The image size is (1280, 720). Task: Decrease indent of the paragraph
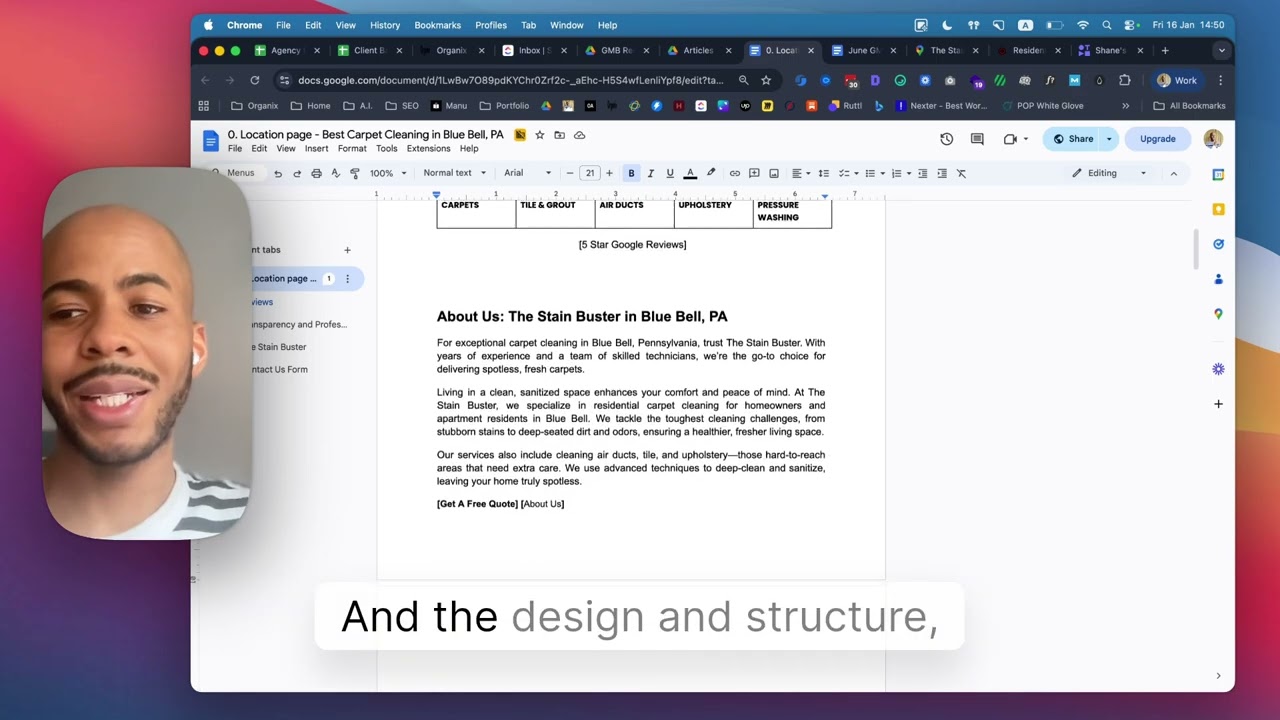(x=922, y=173)
